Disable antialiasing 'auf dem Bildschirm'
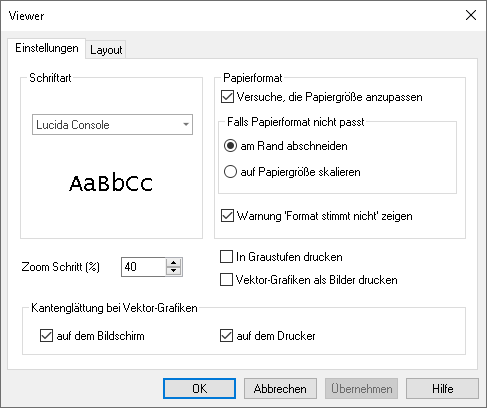This screenshot has height=408, width=487. [x=46, y=336]
